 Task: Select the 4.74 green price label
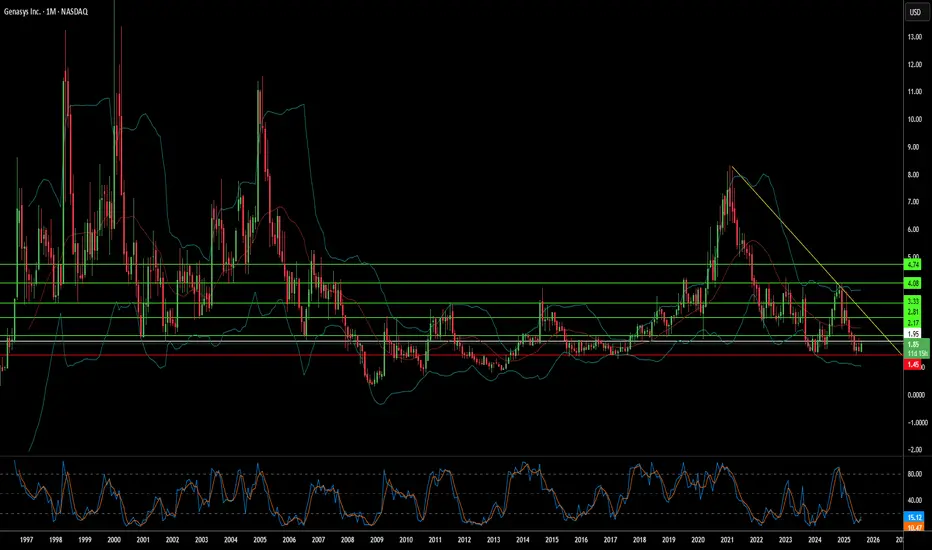point(913,264)
